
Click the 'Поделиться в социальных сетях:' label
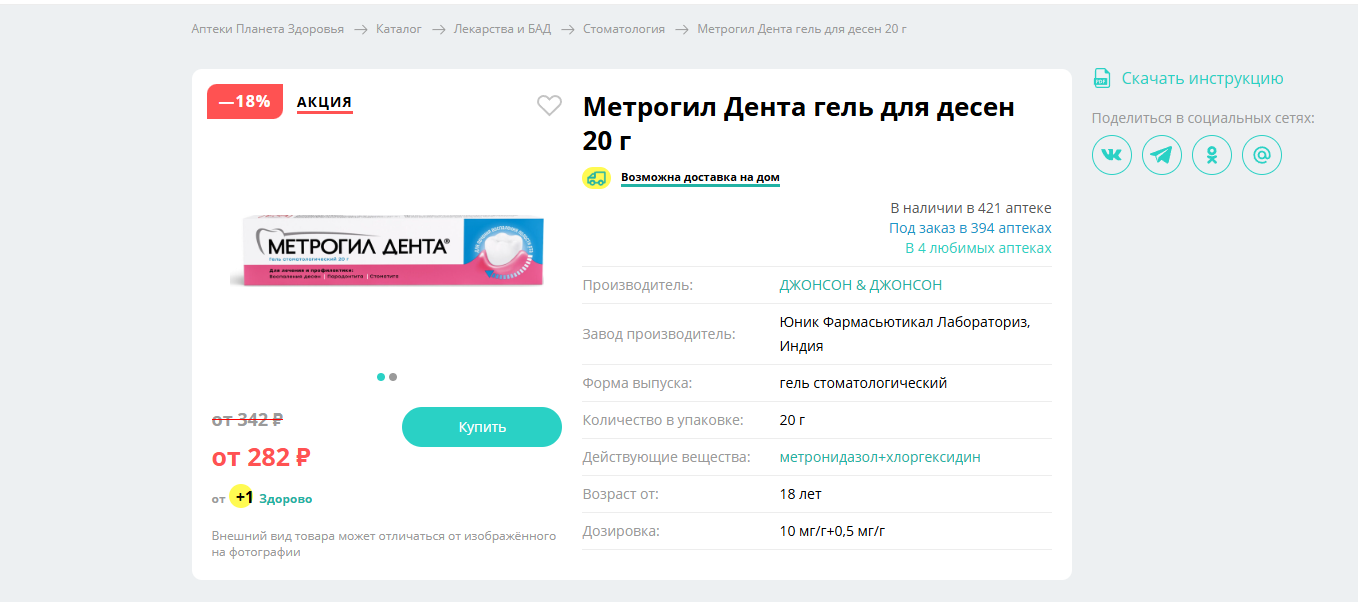pos(1203,118)
